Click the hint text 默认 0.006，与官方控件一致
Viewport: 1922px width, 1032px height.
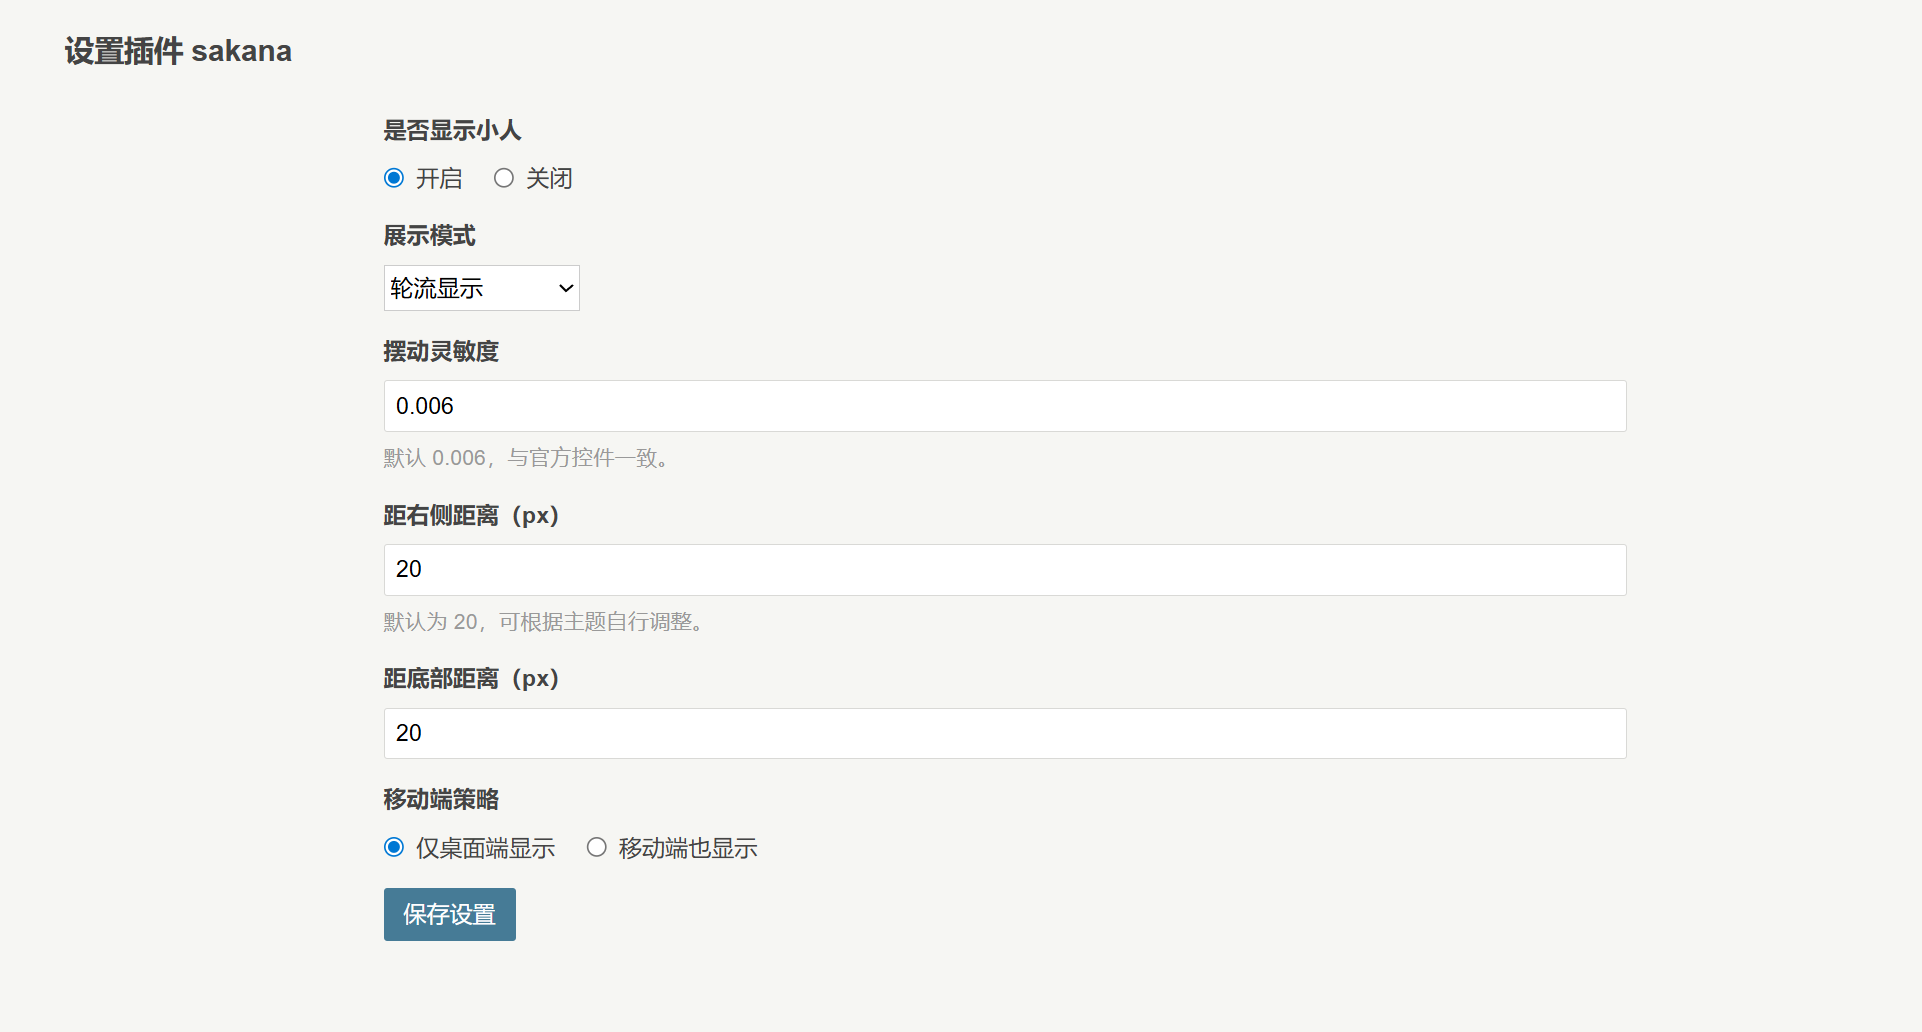pyautogui.click(x=526, y=458)
